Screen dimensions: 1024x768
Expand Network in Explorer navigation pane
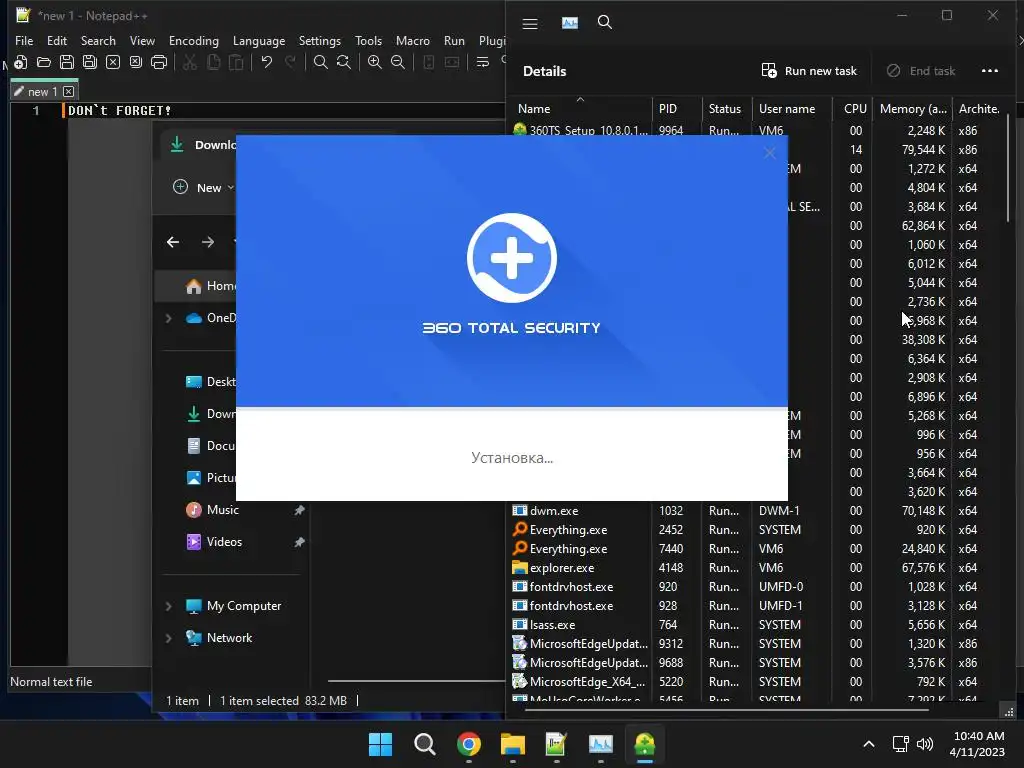(168, 638)
